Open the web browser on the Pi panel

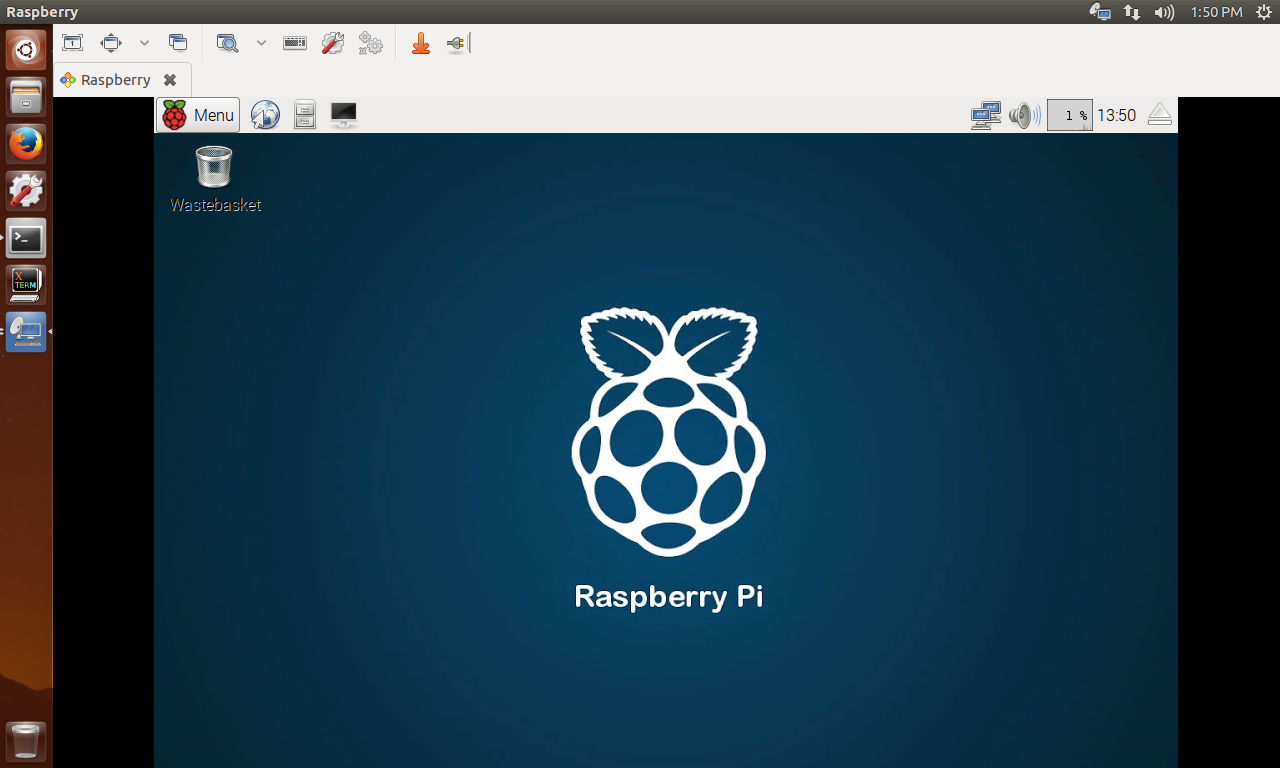pos(265,114)
